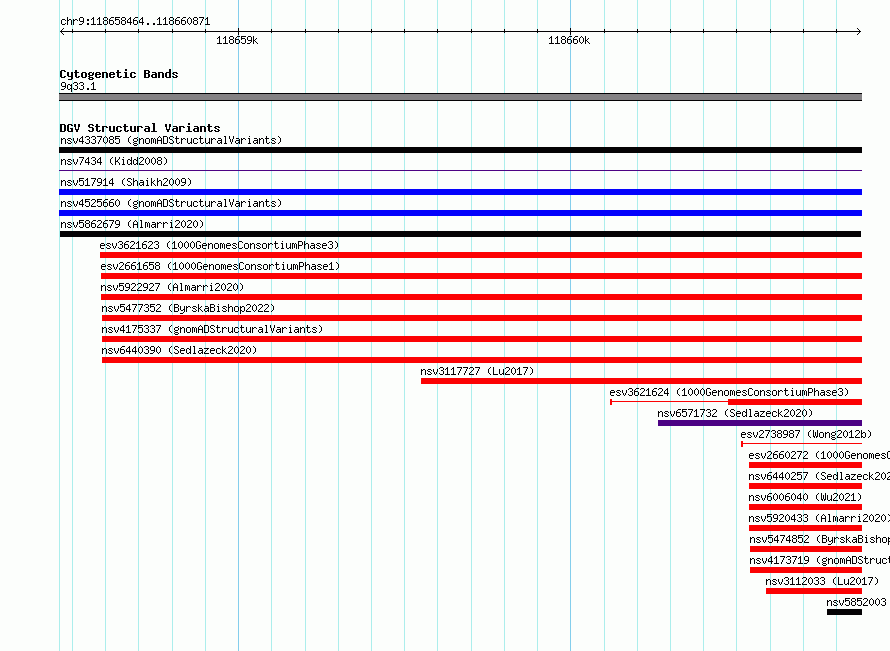Click the 118660k ruler position
This screenshot has width=890, height=651.
click(569, 40)
